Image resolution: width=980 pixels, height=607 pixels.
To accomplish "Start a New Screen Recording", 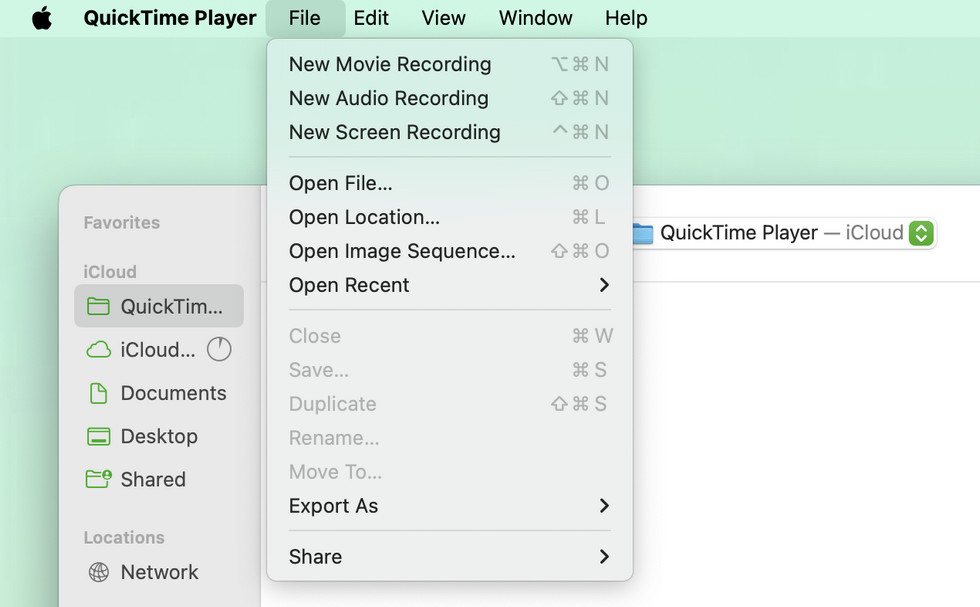I will coord(449,132).
